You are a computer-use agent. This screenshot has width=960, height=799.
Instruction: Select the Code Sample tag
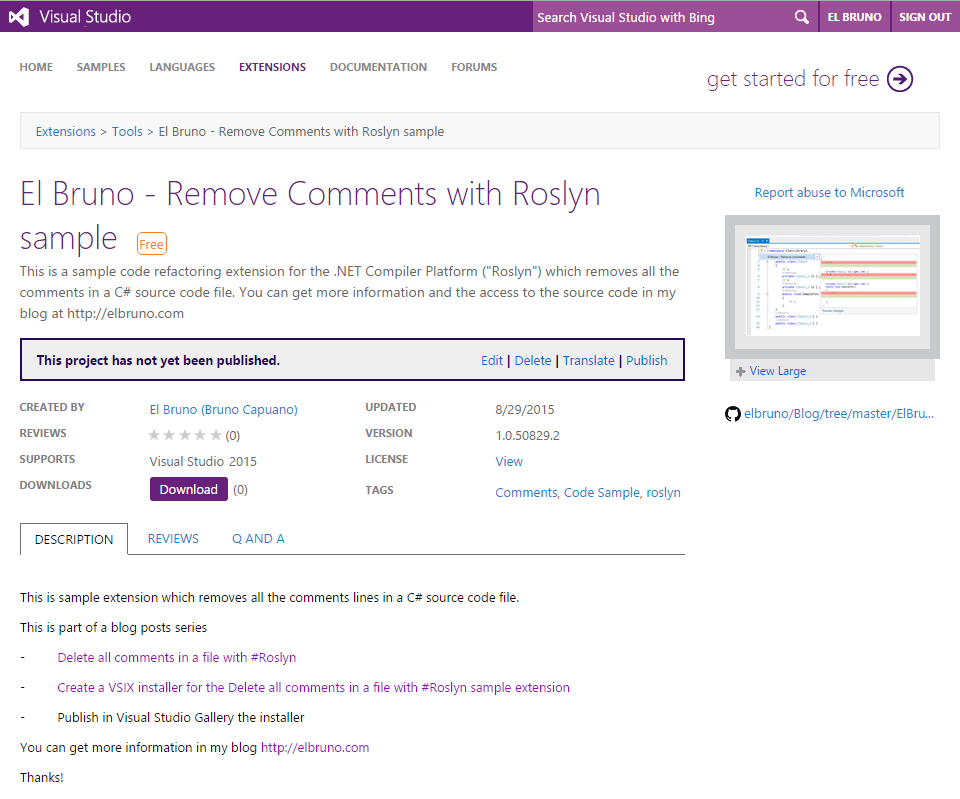coord(601,492)
